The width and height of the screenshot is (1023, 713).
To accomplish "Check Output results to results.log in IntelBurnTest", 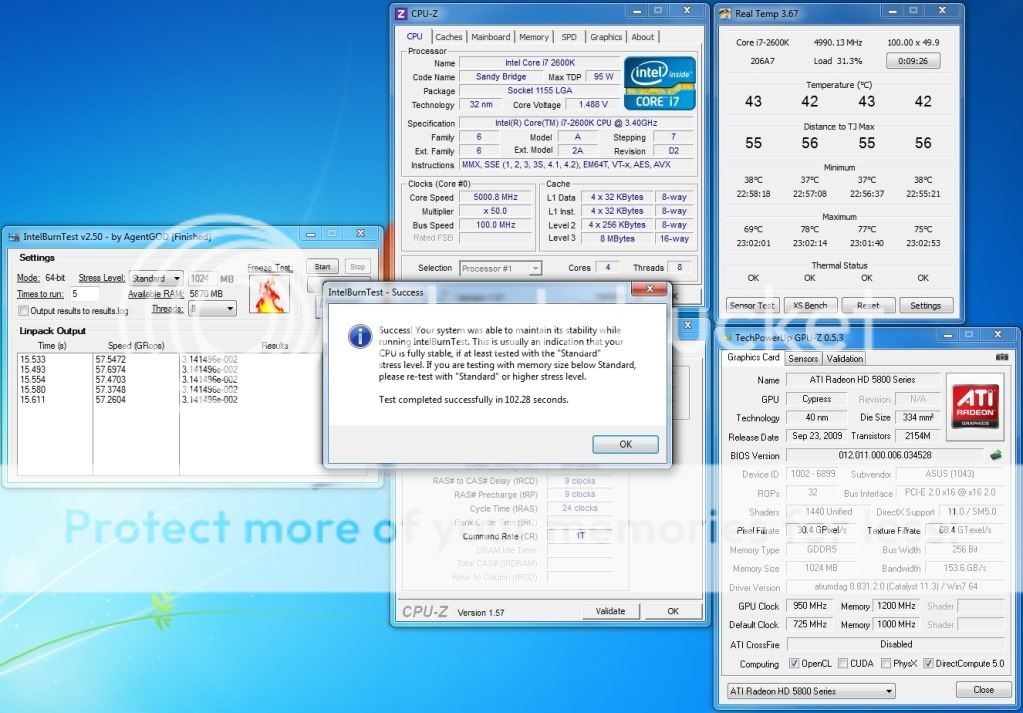I will (x=23, y=311).
